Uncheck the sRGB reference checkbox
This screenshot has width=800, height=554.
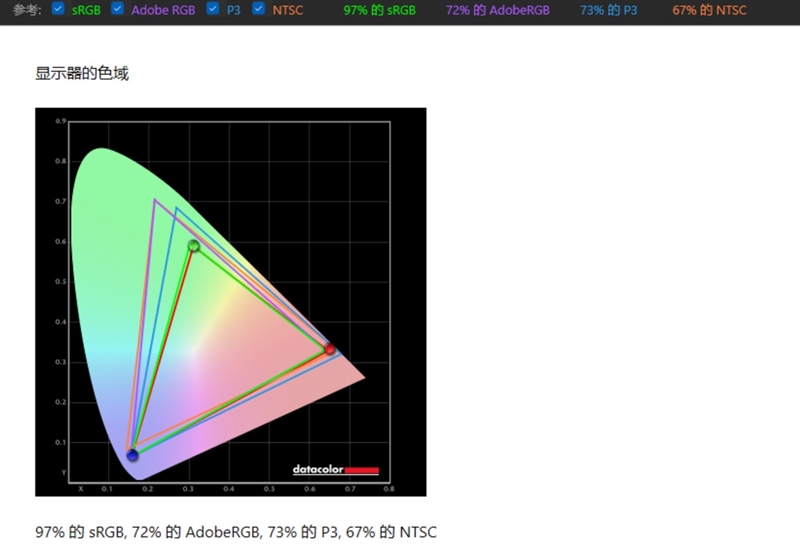58,9
